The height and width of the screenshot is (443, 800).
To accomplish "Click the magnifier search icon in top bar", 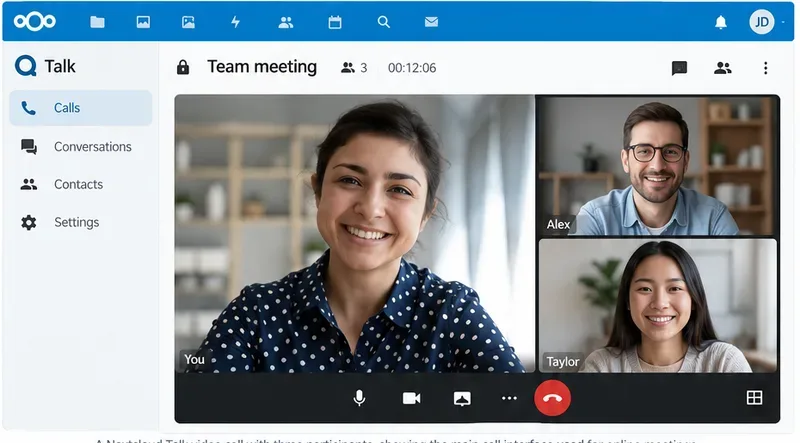I will pos(384,22).
